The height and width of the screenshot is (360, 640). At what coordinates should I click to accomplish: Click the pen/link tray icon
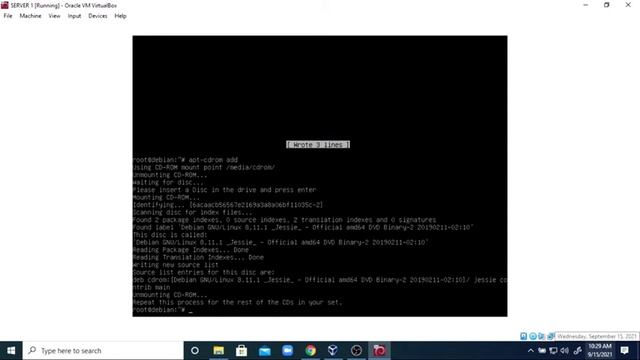tap(577, 351)
